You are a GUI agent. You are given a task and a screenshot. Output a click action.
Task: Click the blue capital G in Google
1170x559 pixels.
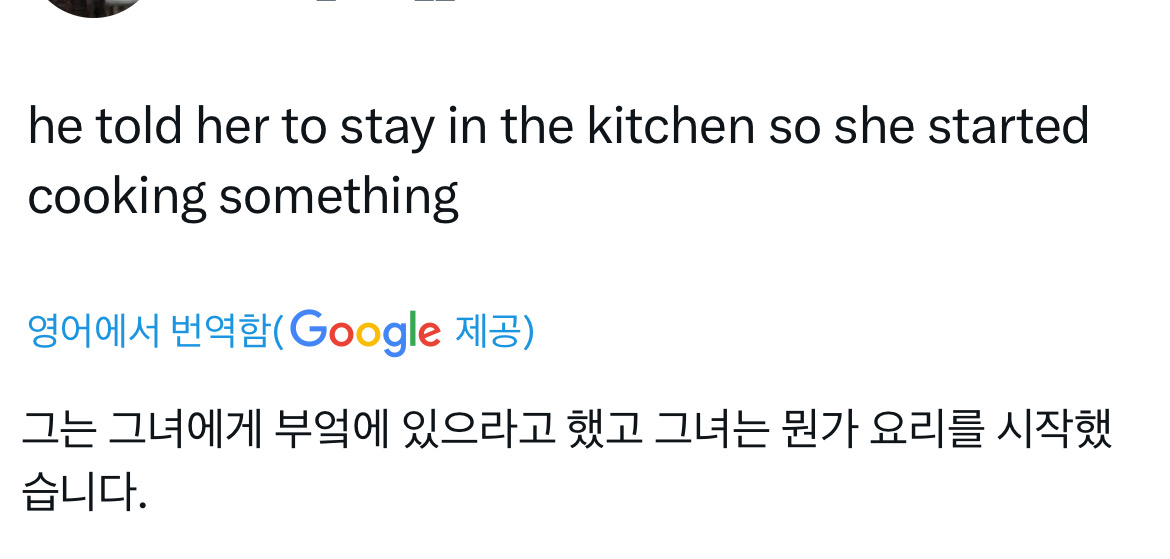click(310, 330)
